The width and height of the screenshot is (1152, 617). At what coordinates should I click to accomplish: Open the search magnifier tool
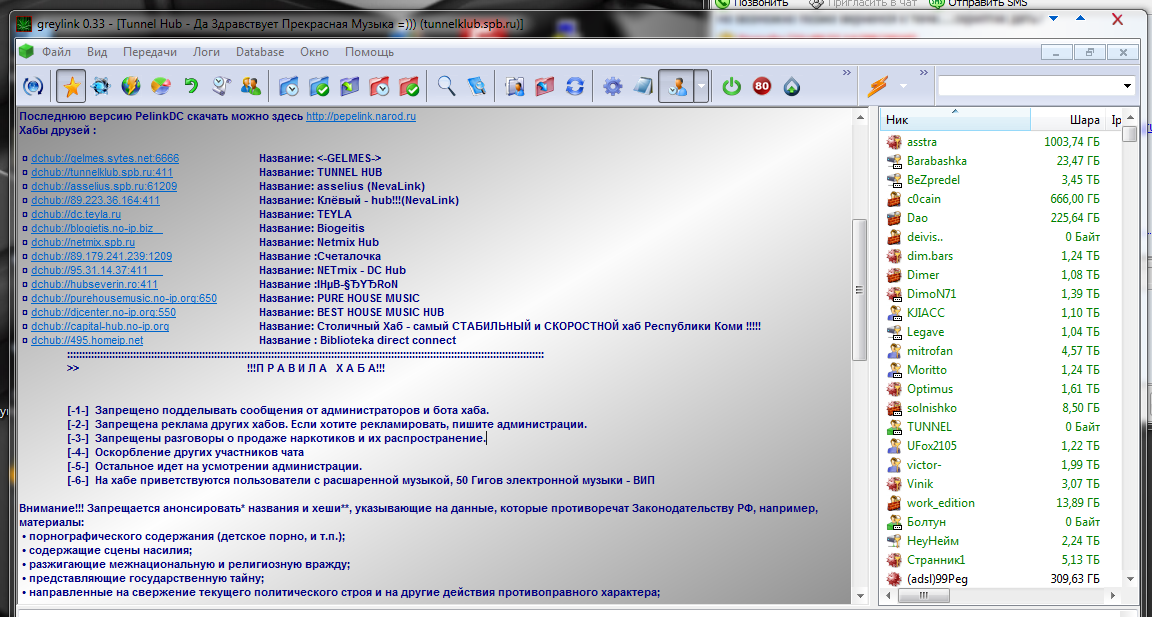tap(446, 87)
